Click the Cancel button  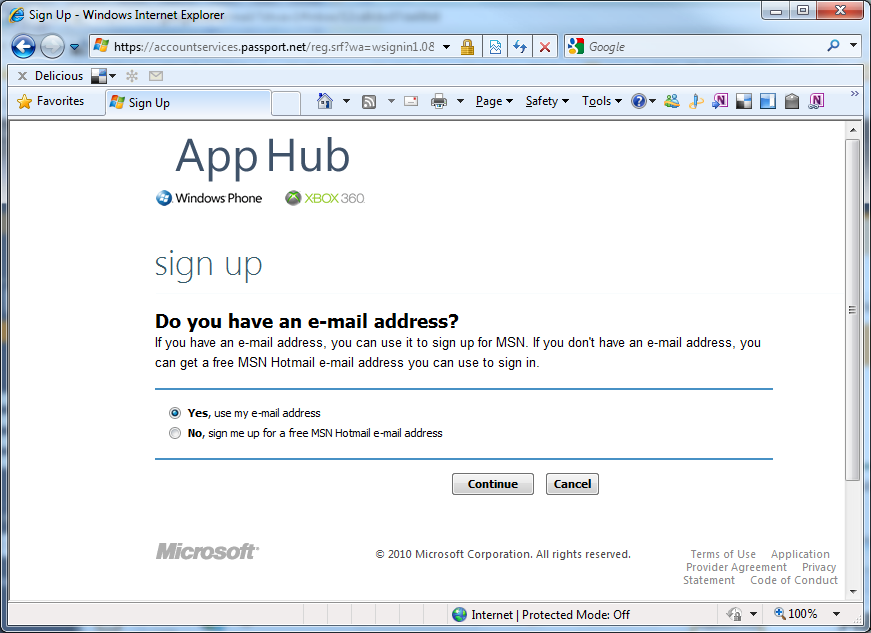[572, 484]
